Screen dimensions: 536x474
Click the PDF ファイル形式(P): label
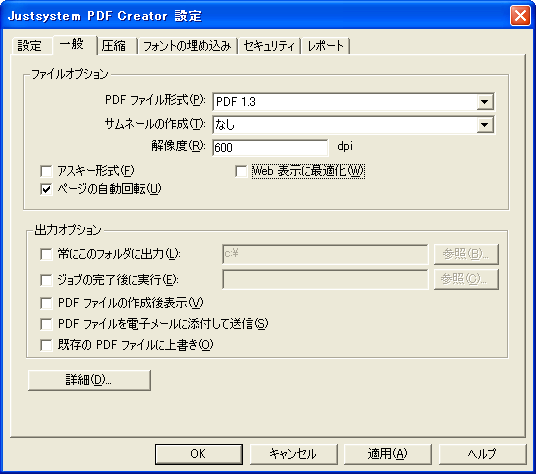click(x=155, y=100)
